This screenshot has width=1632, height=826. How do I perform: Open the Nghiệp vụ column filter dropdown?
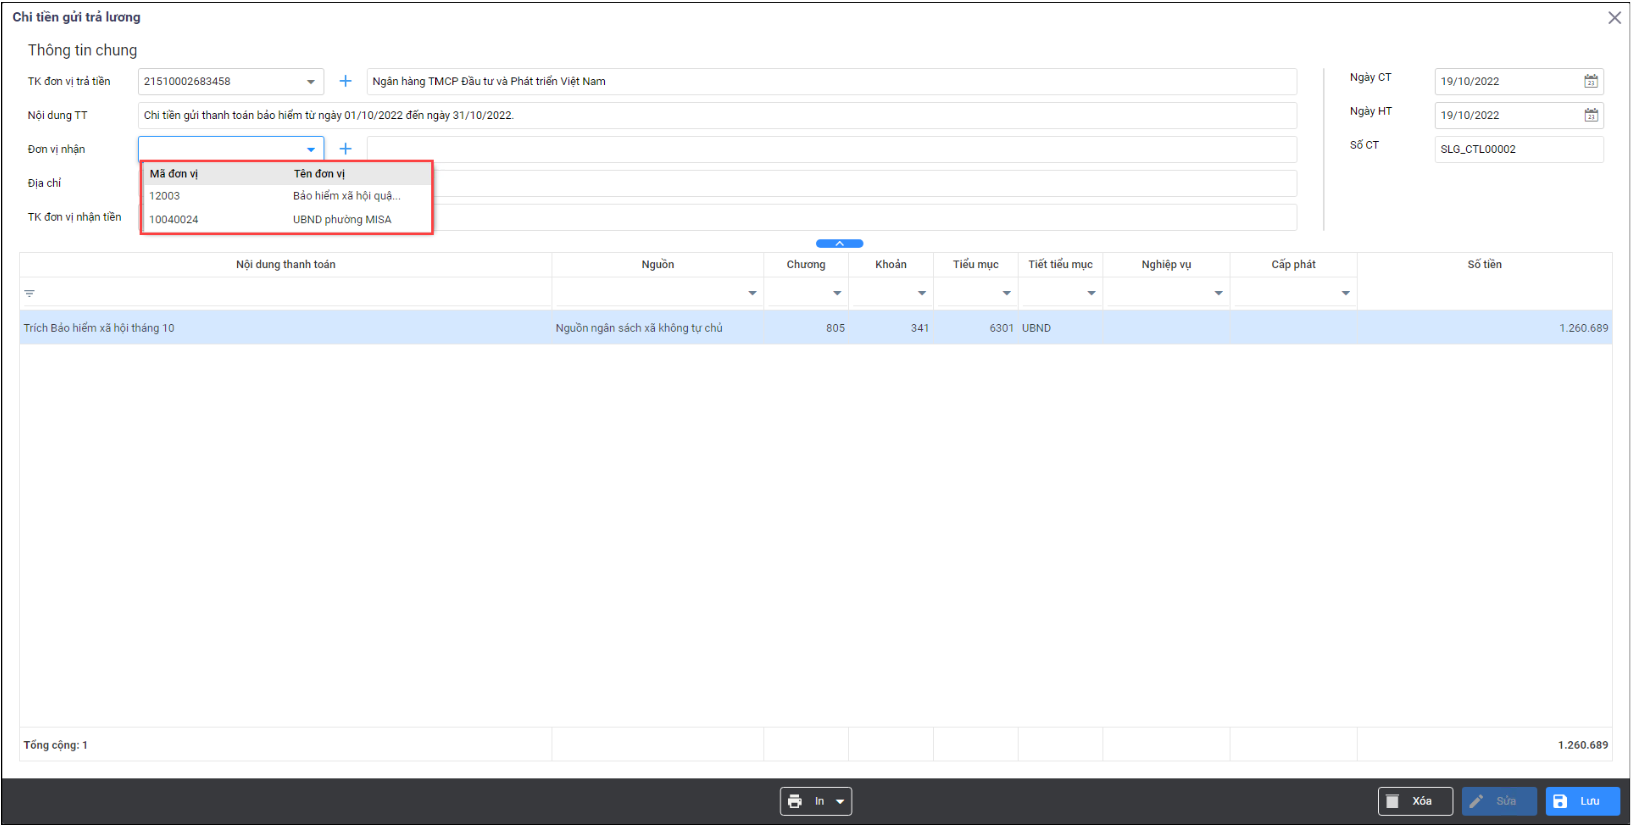click(x=1219, y=293)
